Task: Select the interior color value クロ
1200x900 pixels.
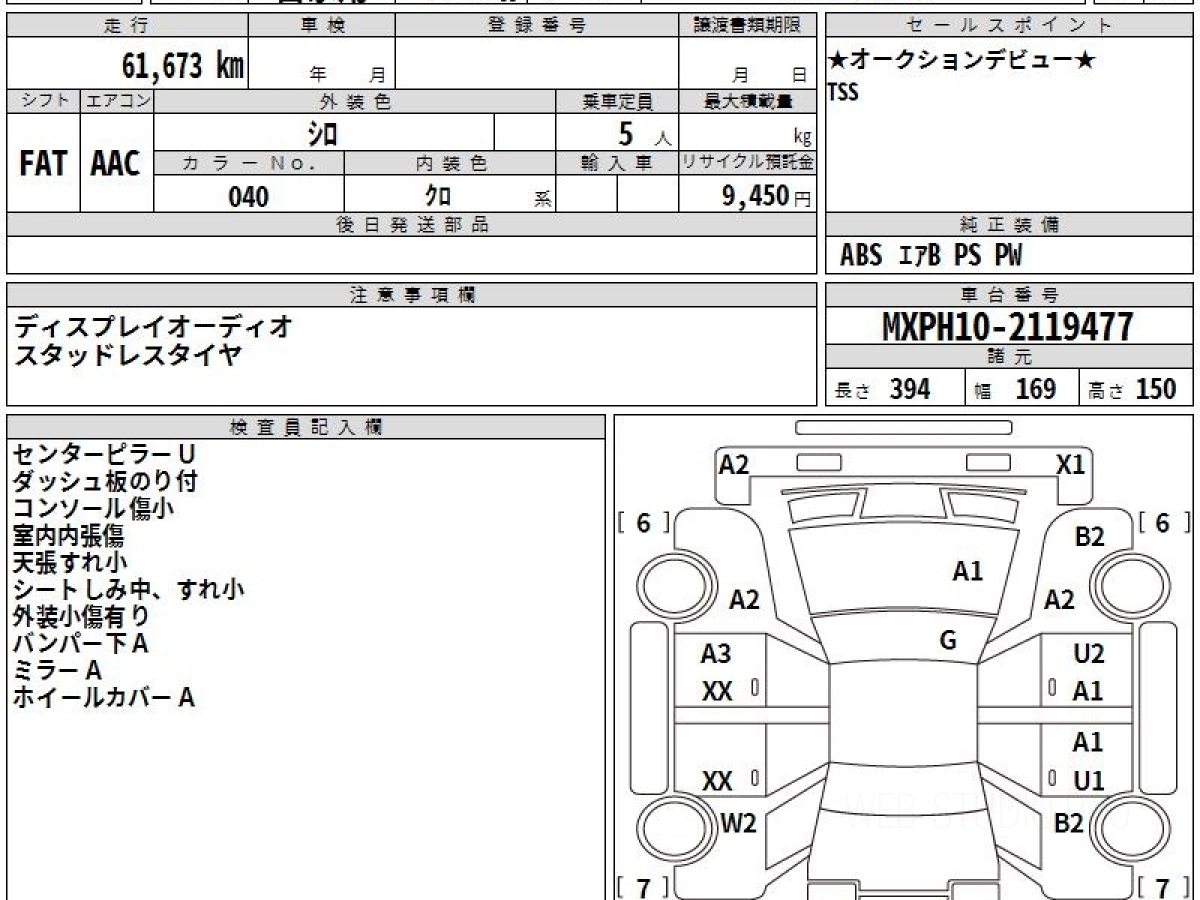Action: 438,196
